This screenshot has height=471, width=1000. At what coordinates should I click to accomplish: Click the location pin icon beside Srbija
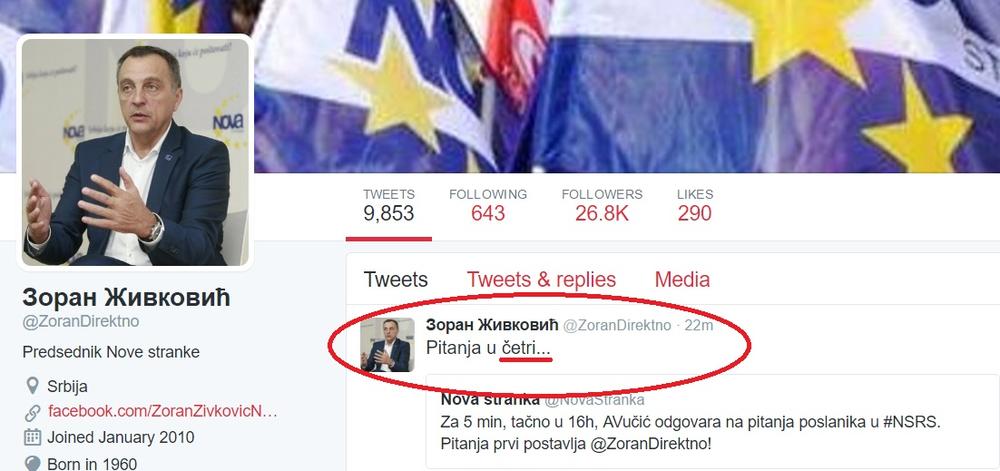click(31, 386)
